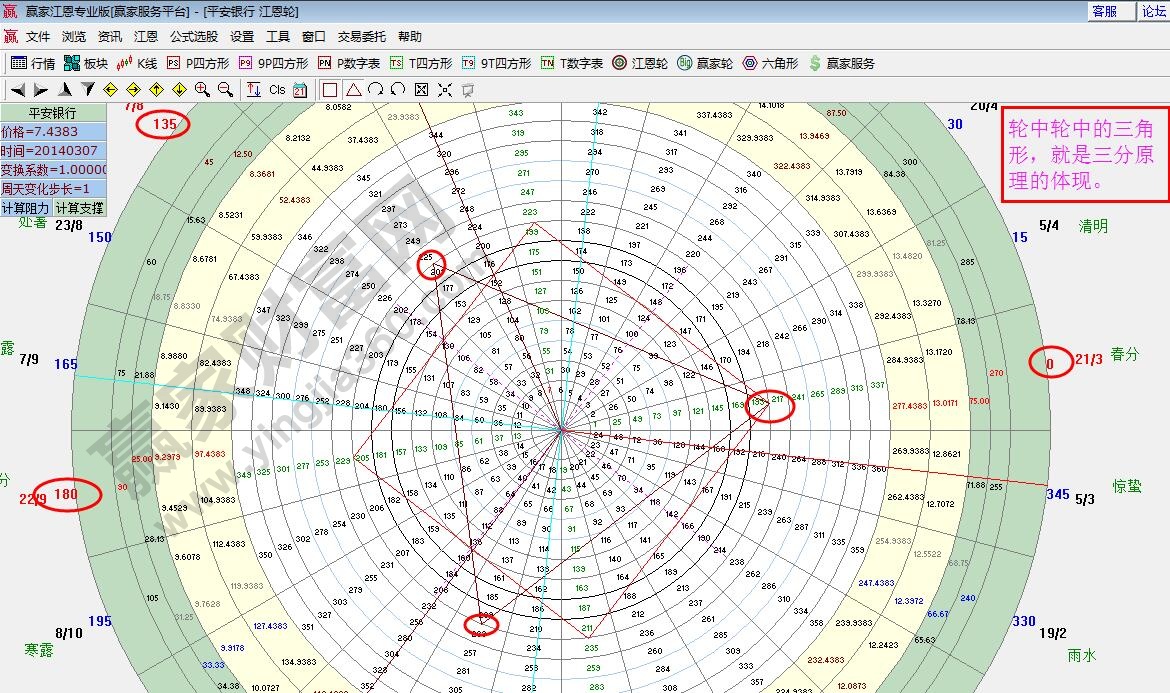Click the calendar date icon
The height and width of the screenshot is (693, 1170).
300,89
